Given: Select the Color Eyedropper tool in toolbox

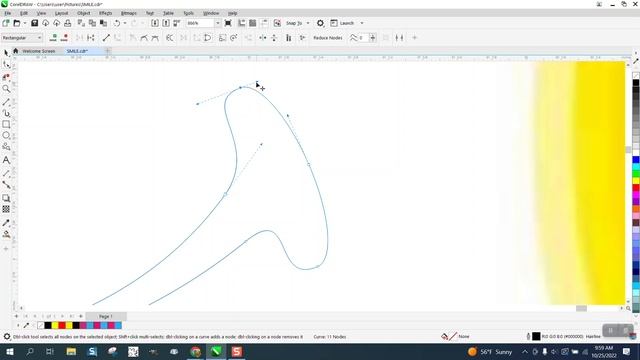Looking at the screenshot, I should (6, 223).
